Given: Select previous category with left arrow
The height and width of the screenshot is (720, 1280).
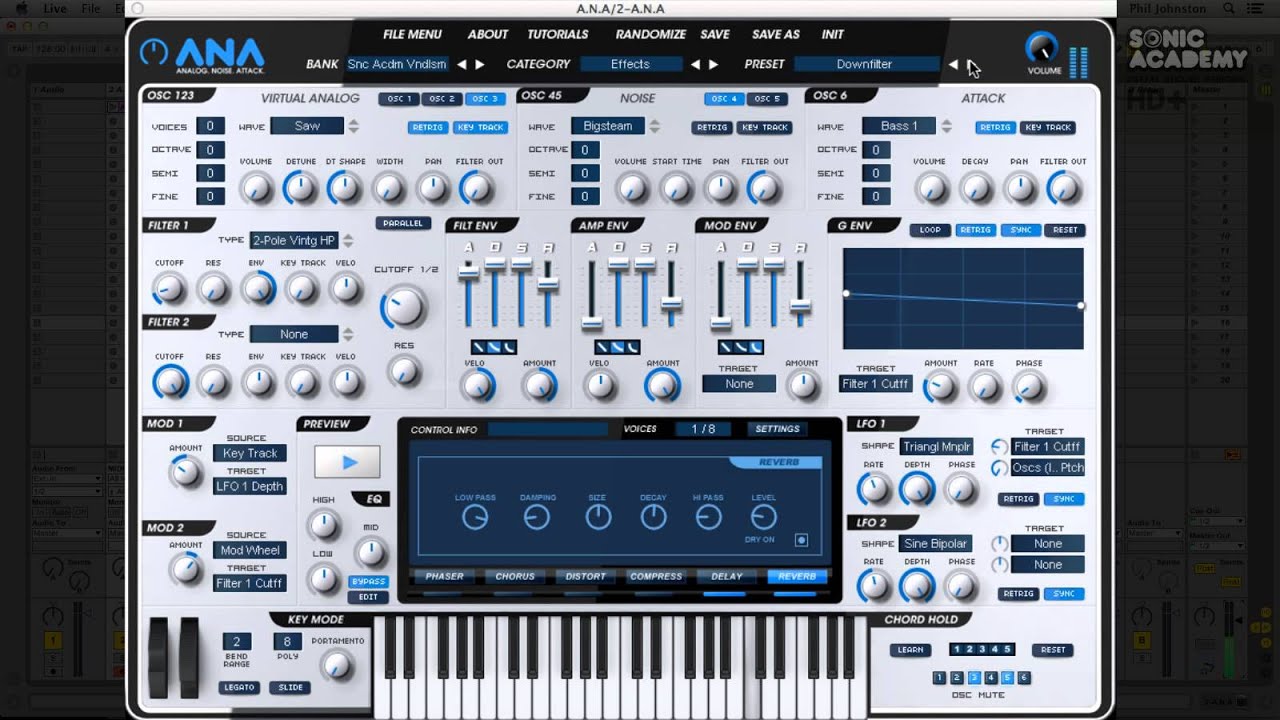Looking at the screenshot, I should (695, 64).
